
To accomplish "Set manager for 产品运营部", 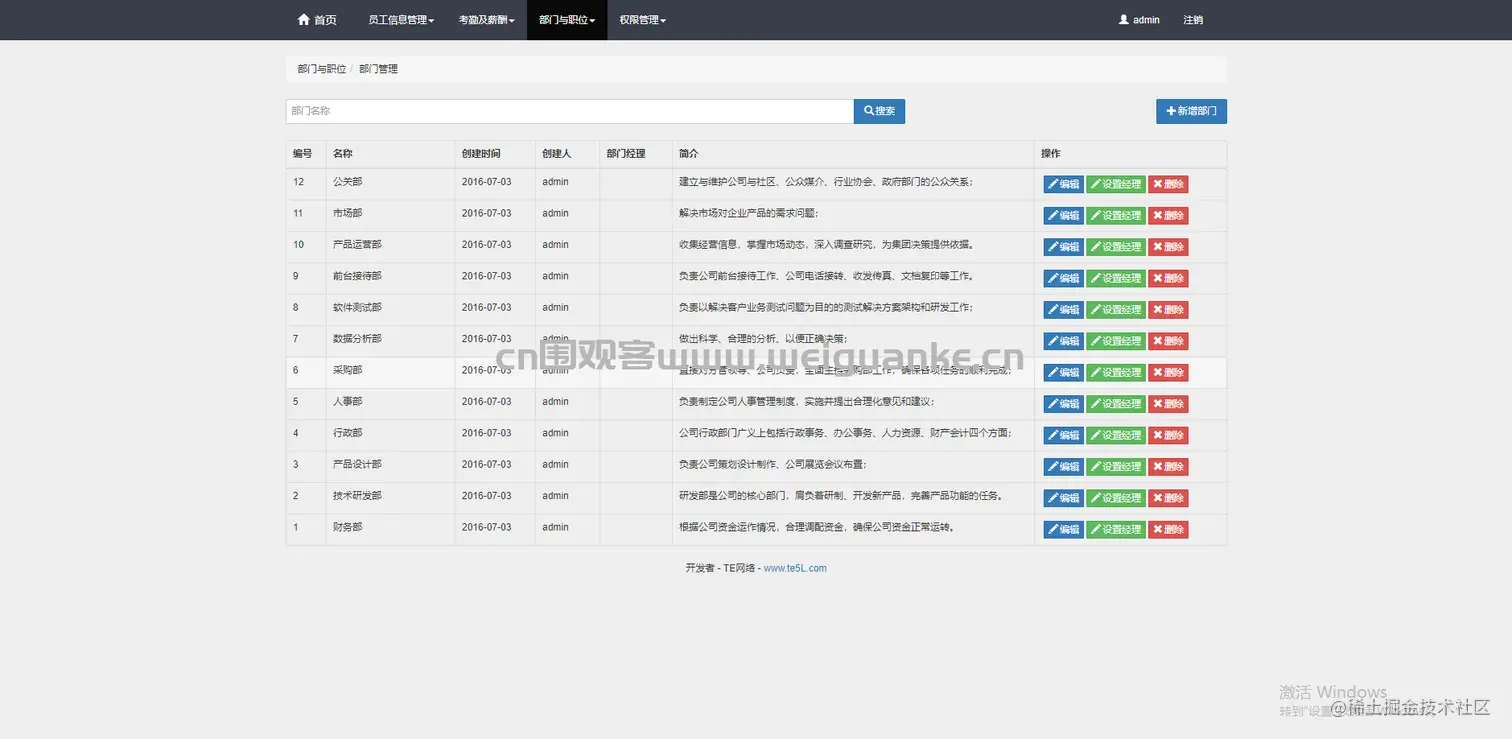I will 1116,247.
